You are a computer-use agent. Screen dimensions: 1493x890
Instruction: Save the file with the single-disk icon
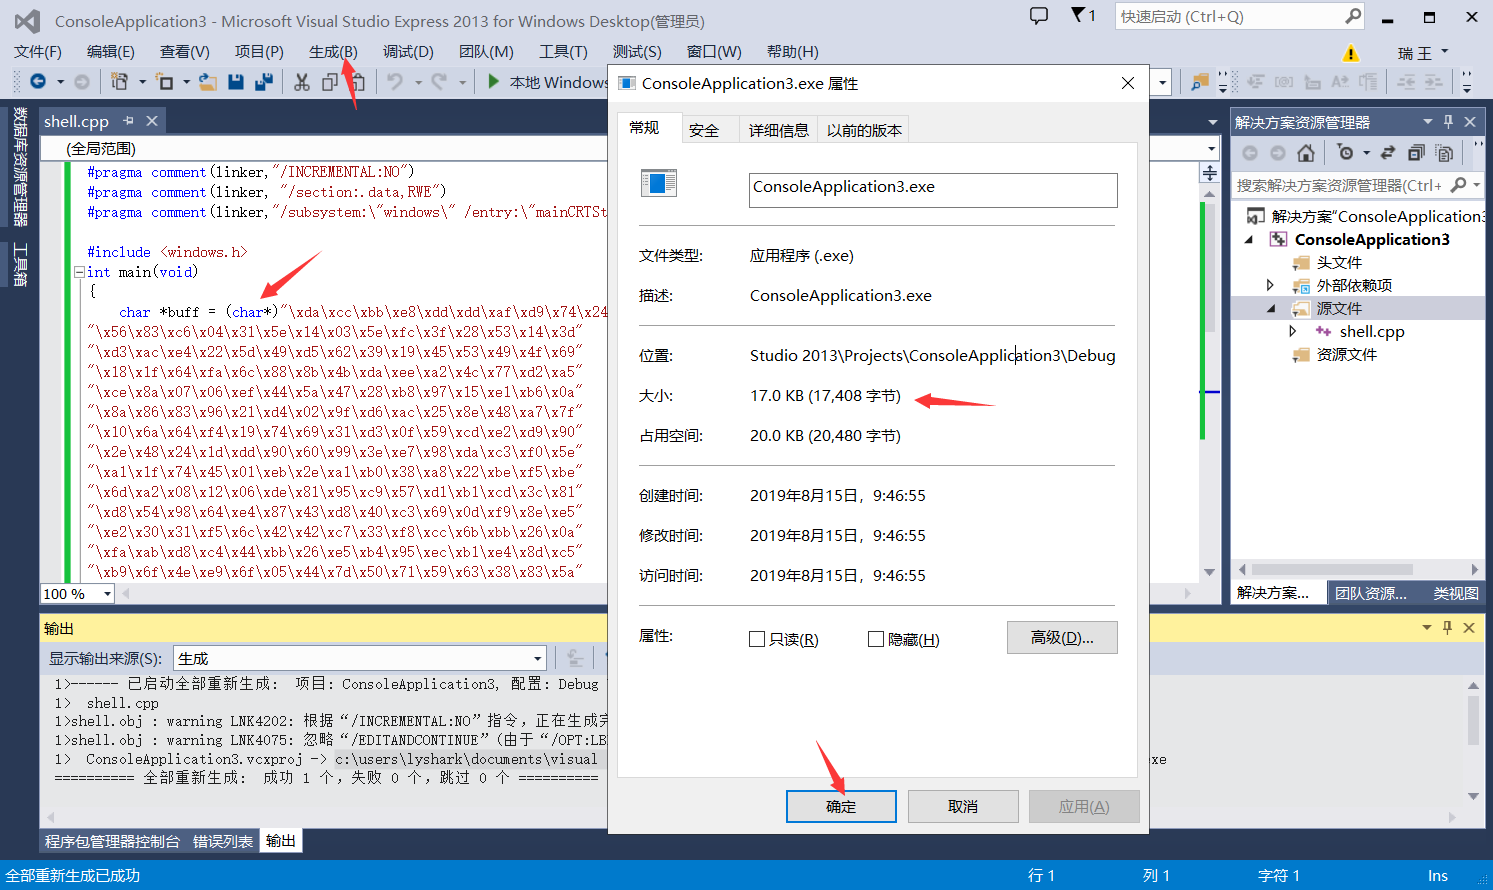click(x=236, y=82)
